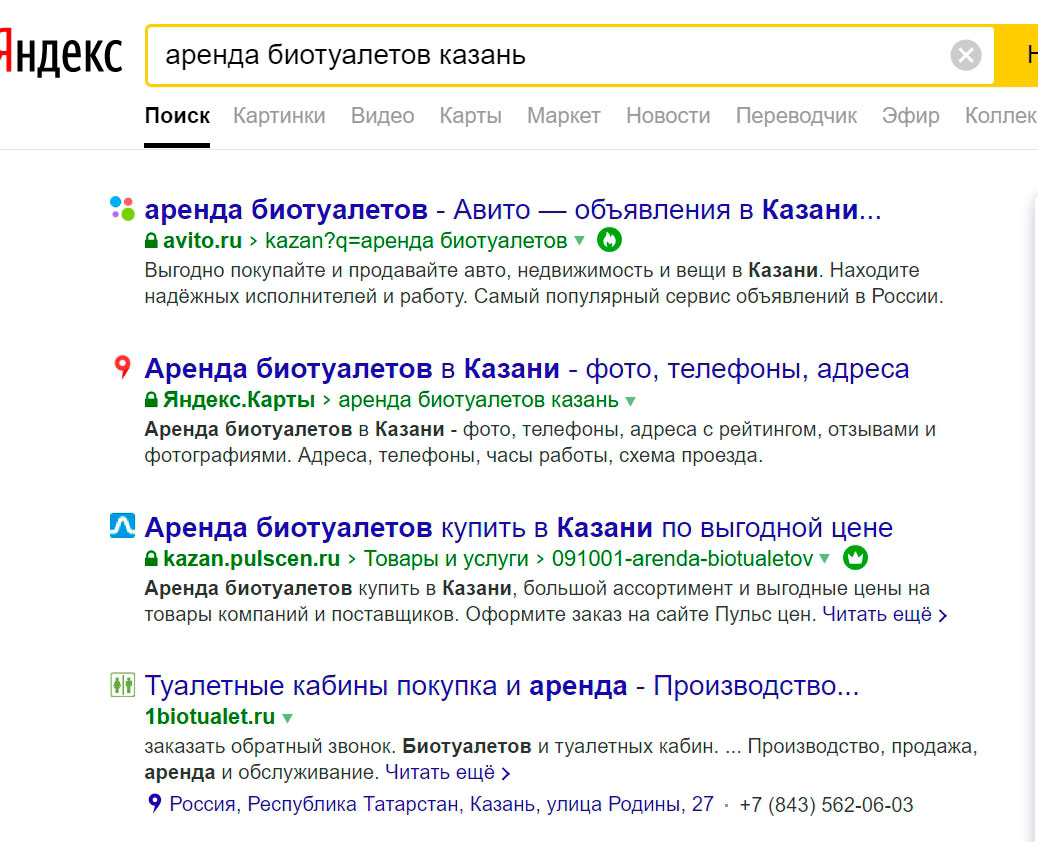Open the улица Родины, 27 address link

(x=442, y=804)
